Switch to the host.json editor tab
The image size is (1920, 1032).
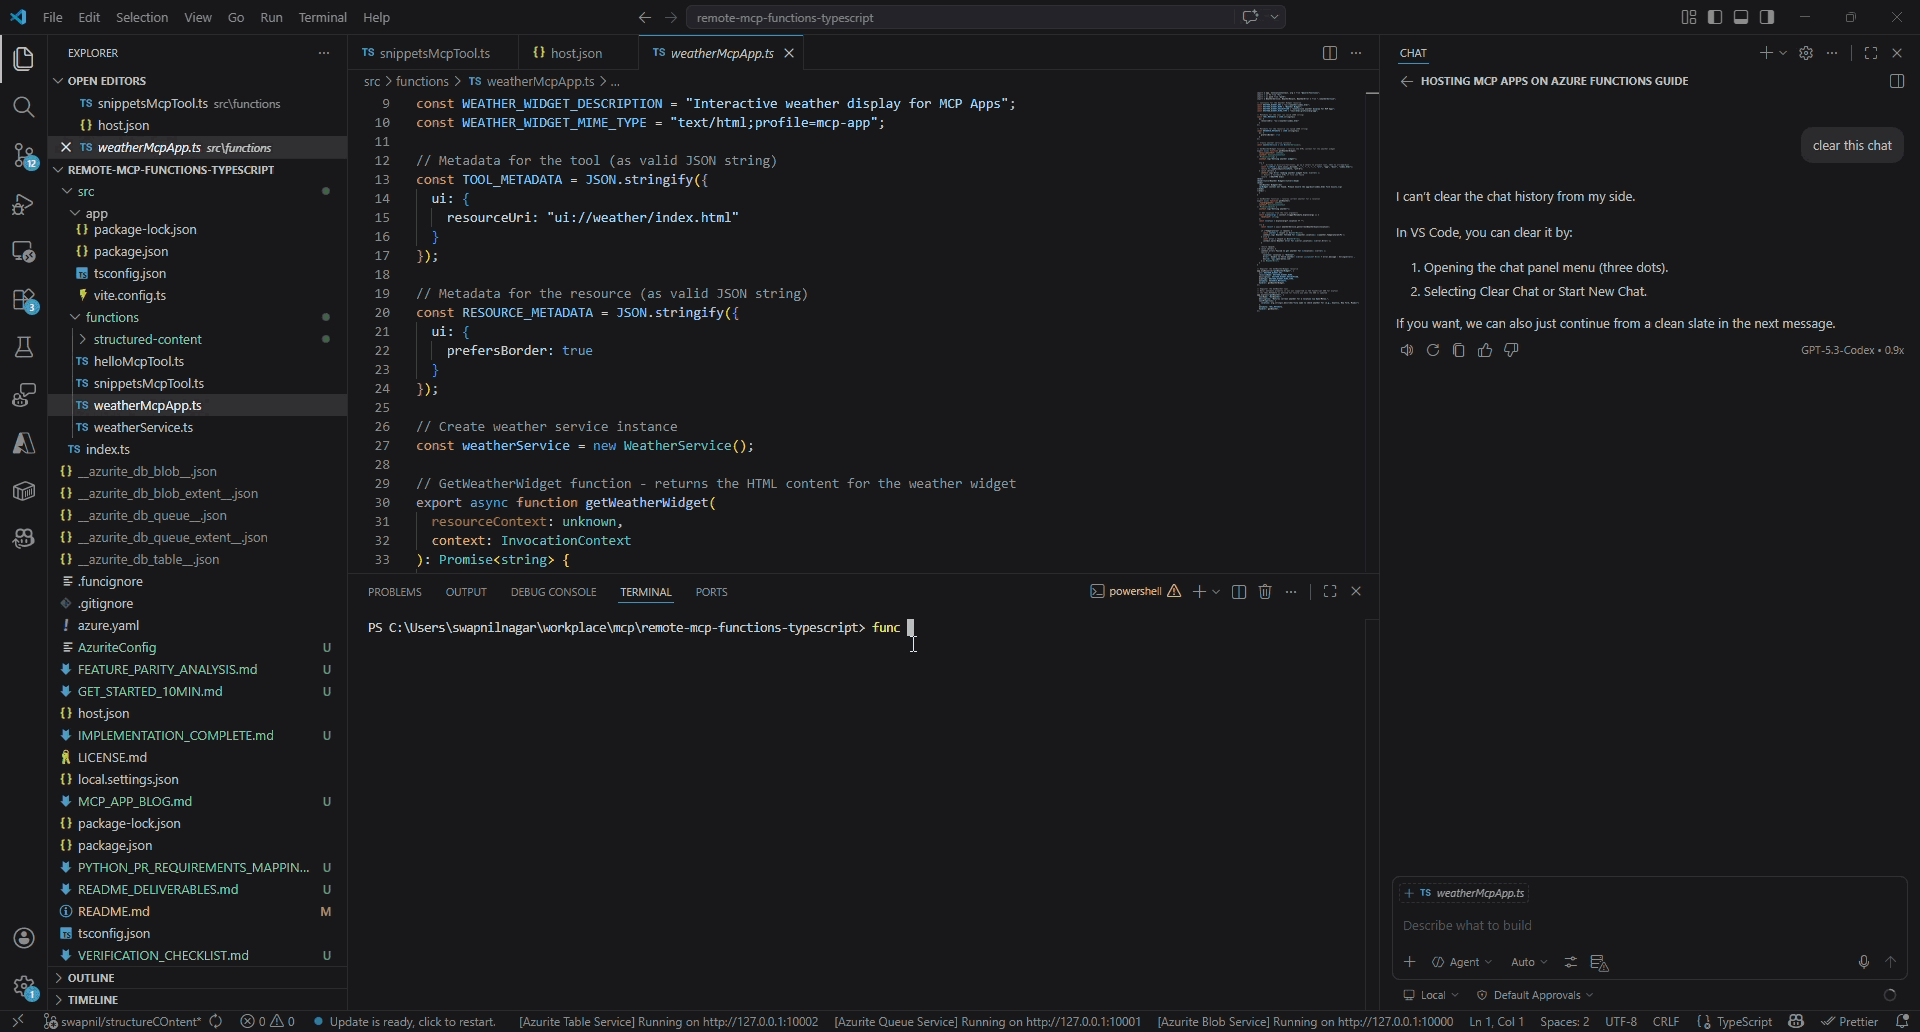pyautogui.click(x=575, y=53)
